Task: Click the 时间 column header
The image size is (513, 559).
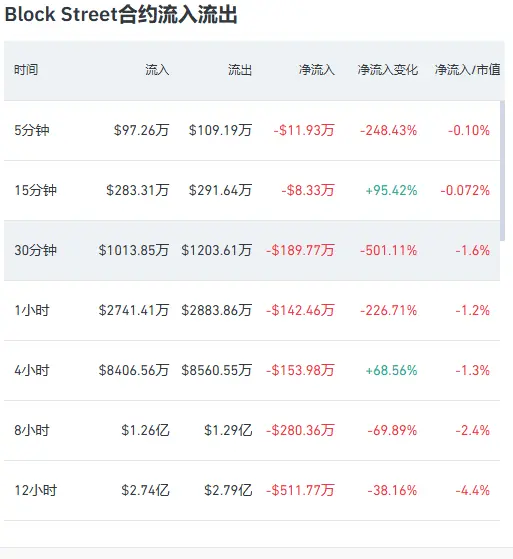Action: point(26,70)
